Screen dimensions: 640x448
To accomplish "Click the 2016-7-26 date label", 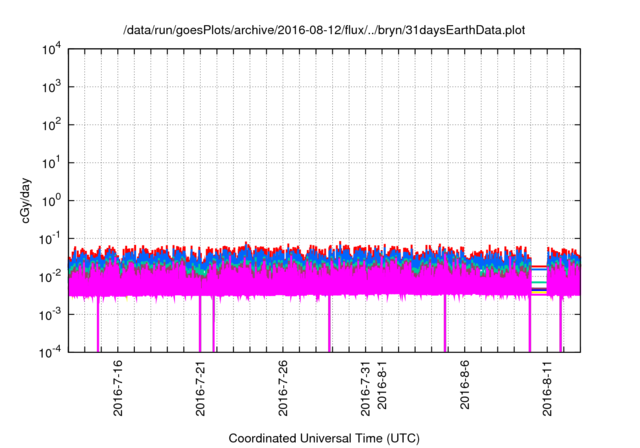I will point(283,388).
